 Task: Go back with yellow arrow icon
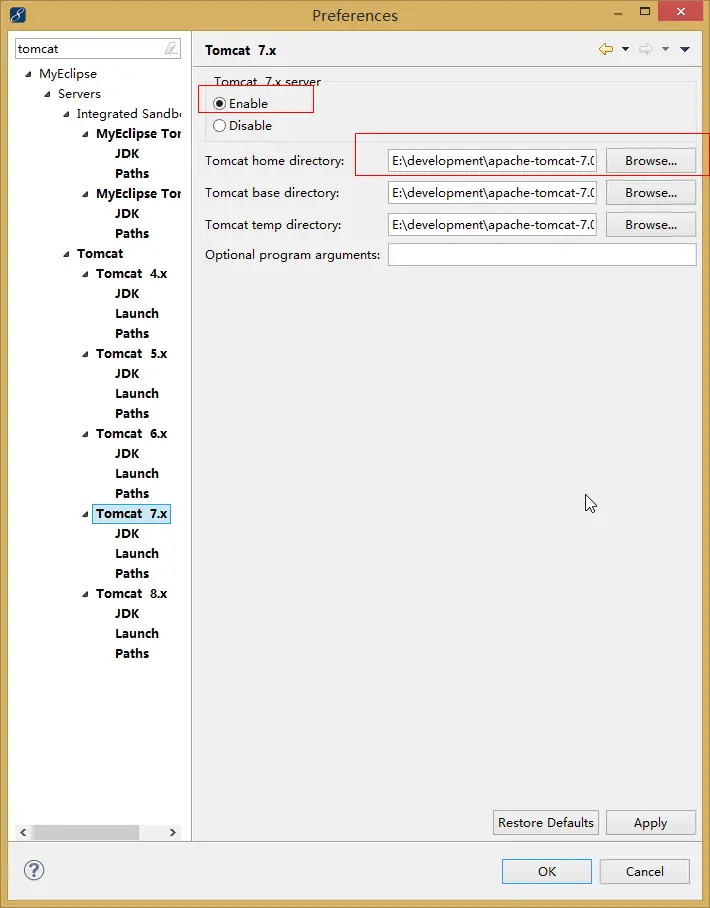coord(606,49)
